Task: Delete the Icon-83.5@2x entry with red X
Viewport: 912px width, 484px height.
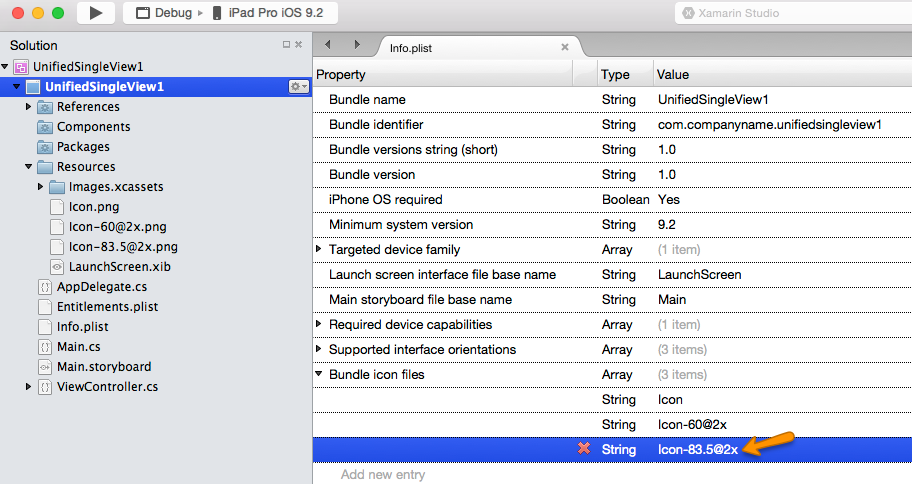Action: 584,449
